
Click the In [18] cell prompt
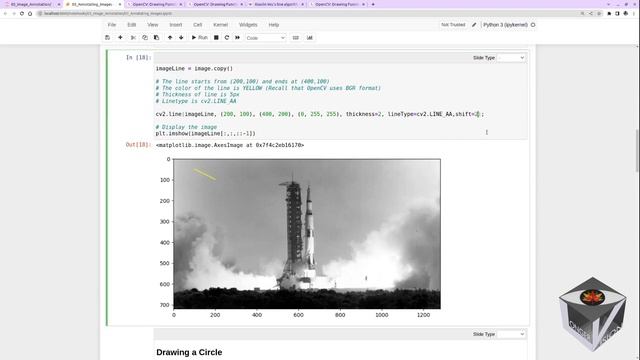(x=138, y=58)
